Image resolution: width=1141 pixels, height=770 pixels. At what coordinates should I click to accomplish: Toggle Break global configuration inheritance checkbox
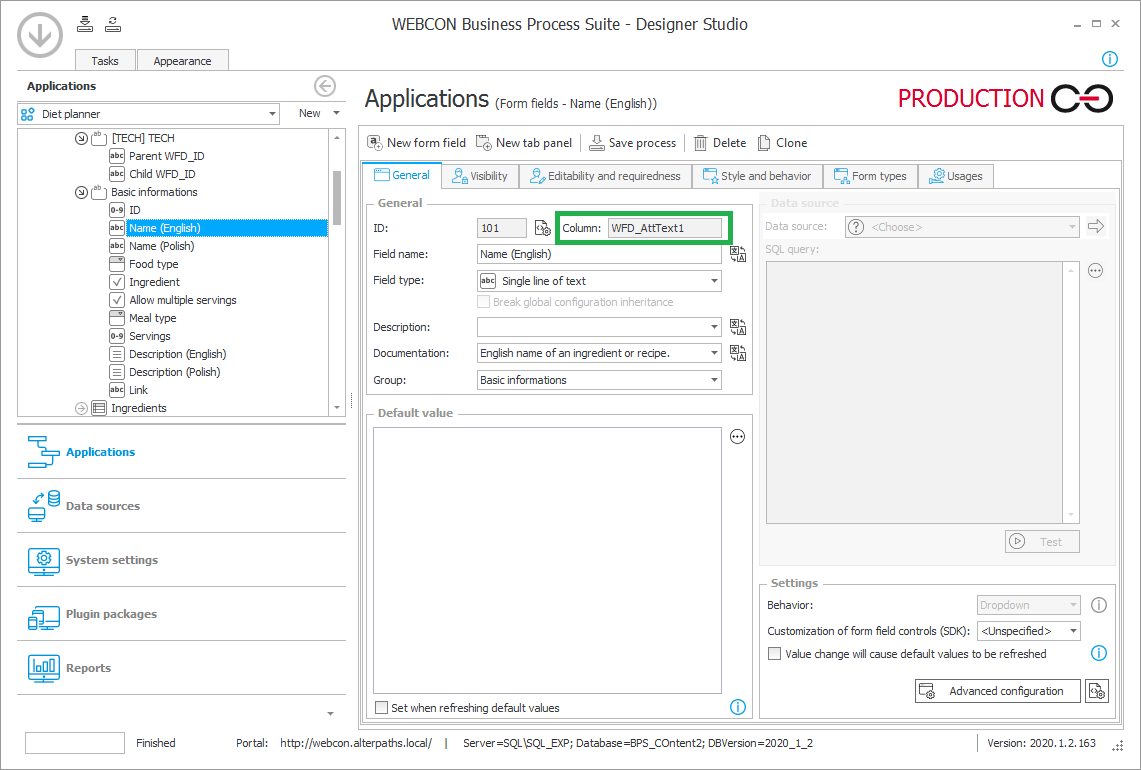483,302
